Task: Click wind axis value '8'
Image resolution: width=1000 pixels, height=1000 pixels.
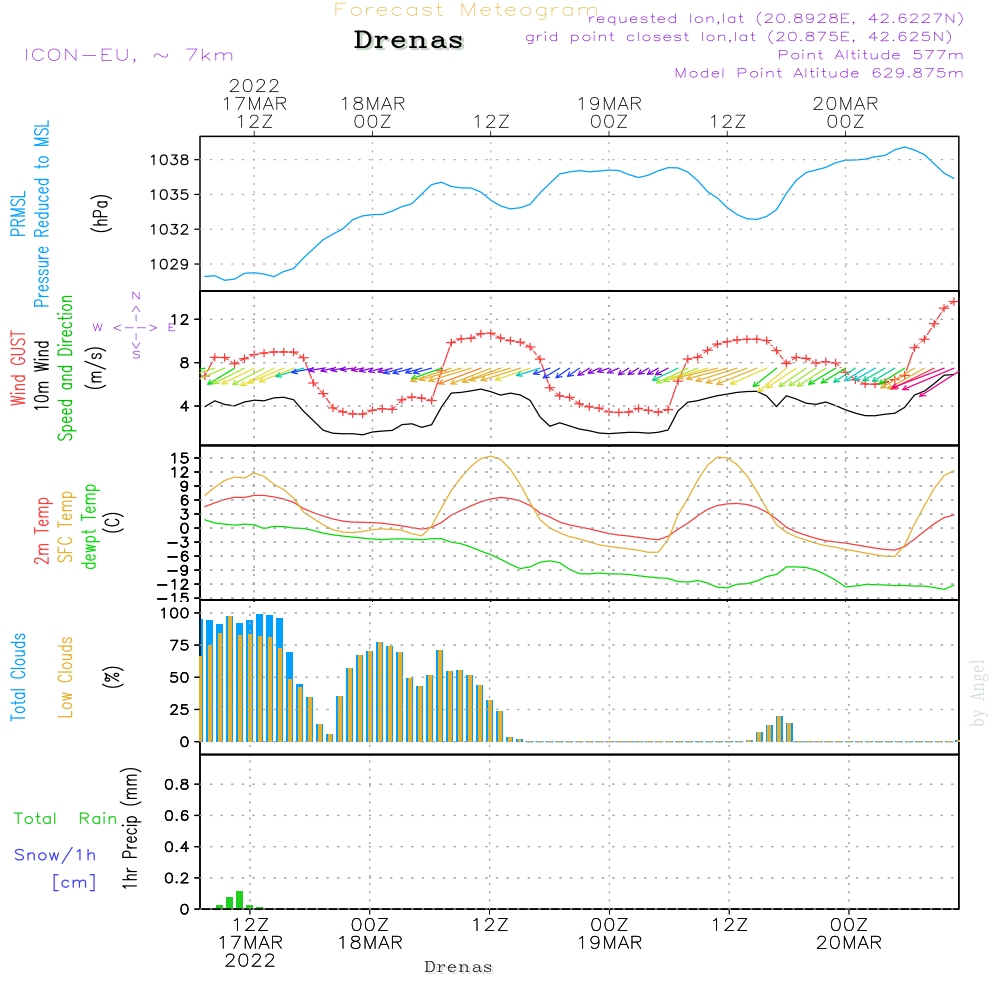Action: click(x=185, y=363)
